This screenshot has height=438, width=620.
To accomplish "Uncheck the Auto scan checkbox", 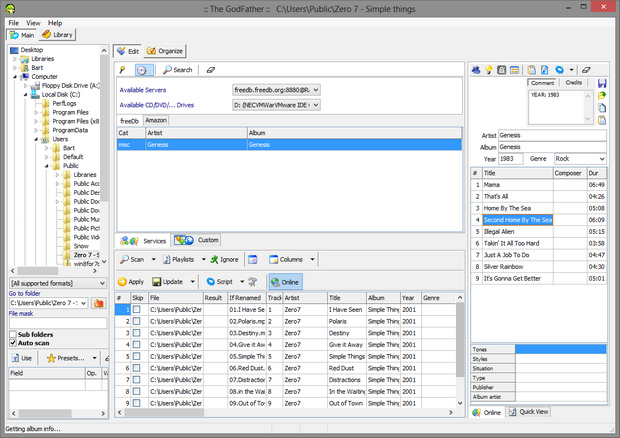I will click(x=13, y=343).
